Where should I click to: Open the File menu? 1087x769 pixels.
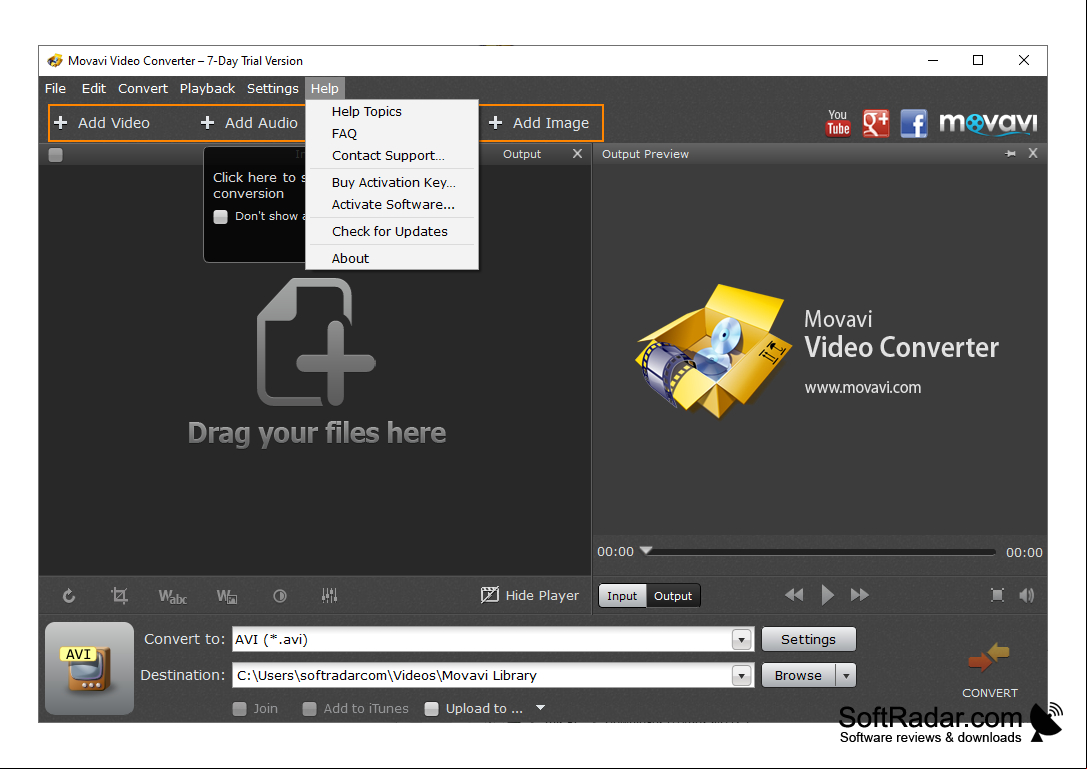(55, 89)
